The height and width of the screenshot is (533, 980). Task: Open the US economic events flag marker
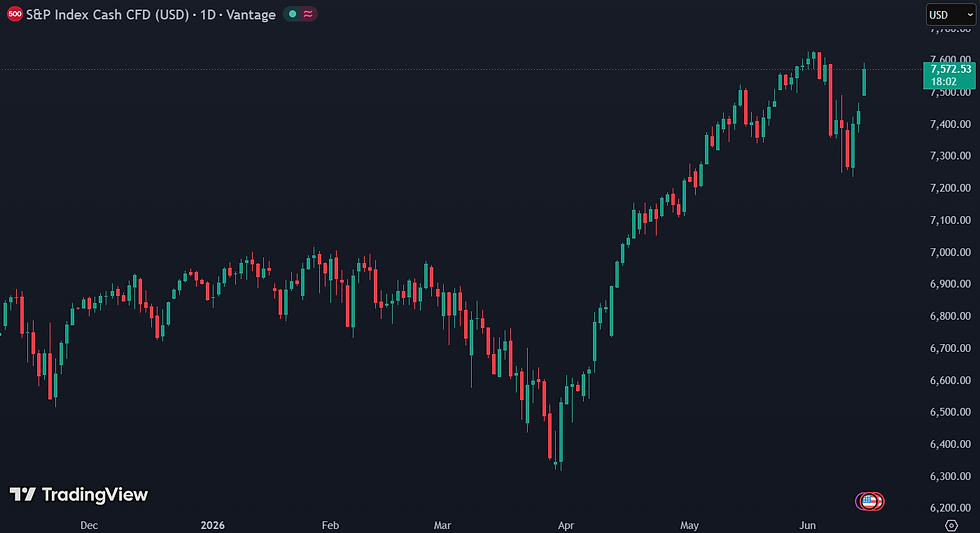869,501
